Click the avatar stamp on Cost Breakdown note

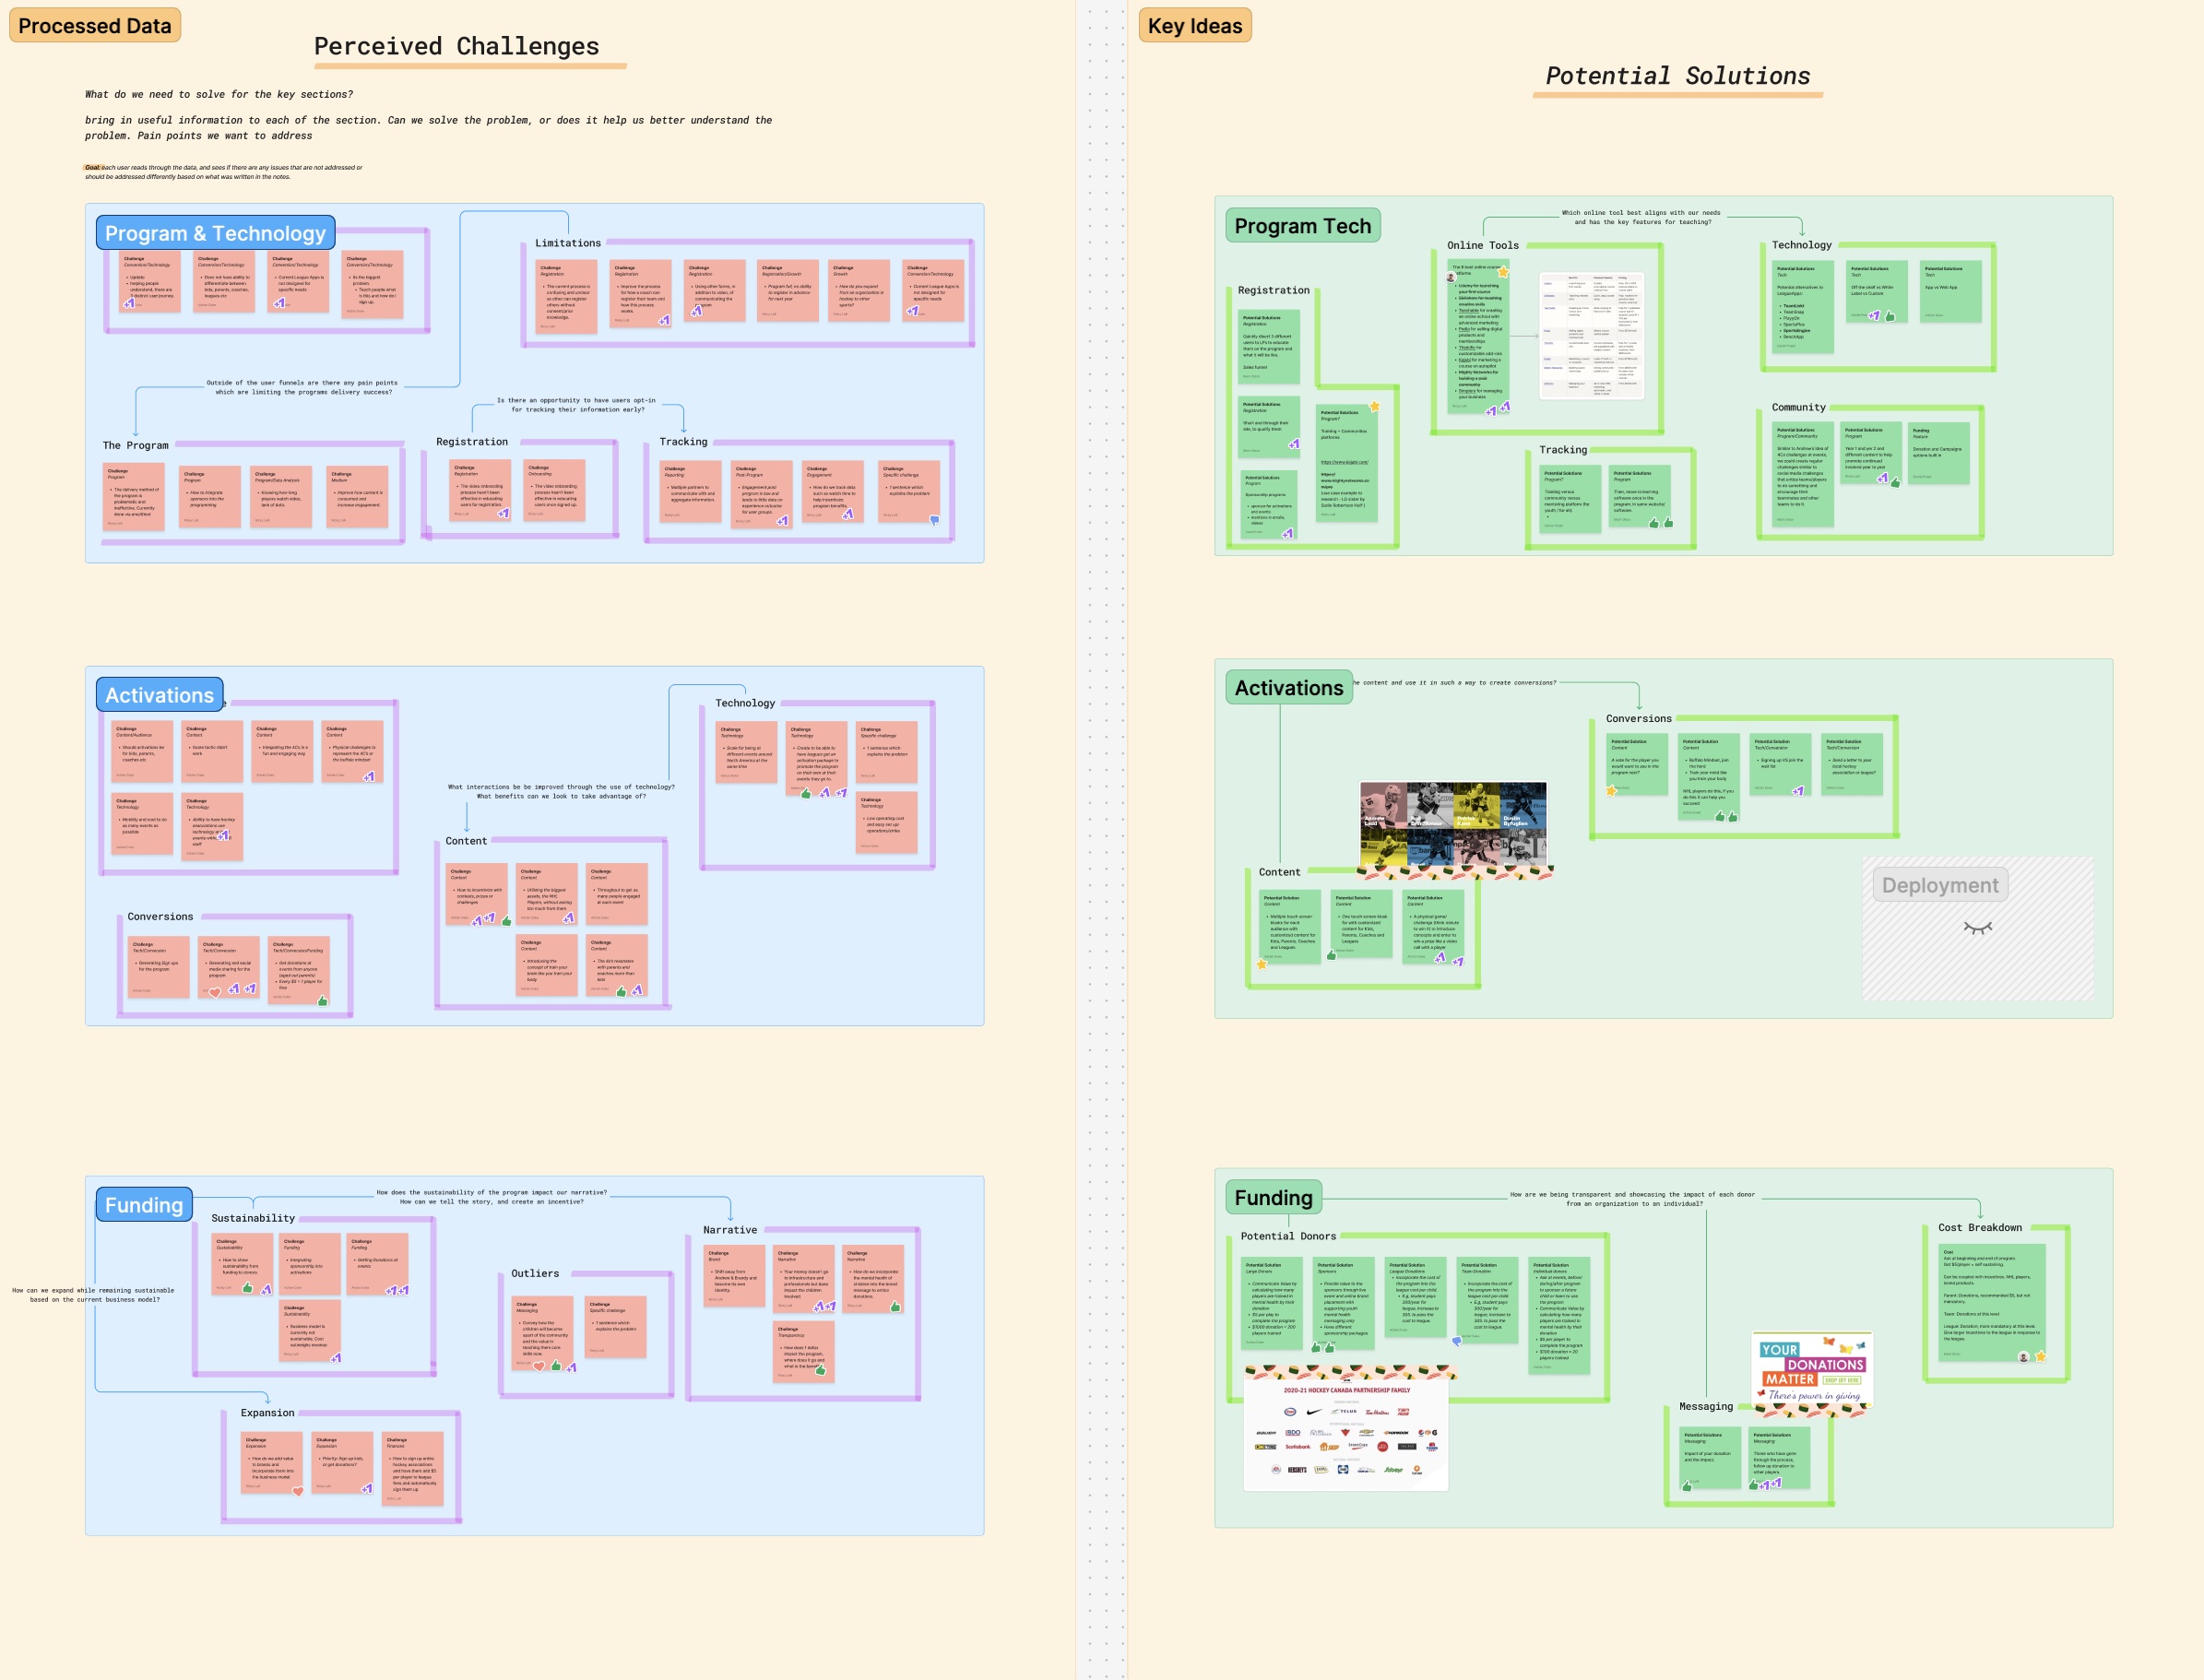(2023, 1357)
